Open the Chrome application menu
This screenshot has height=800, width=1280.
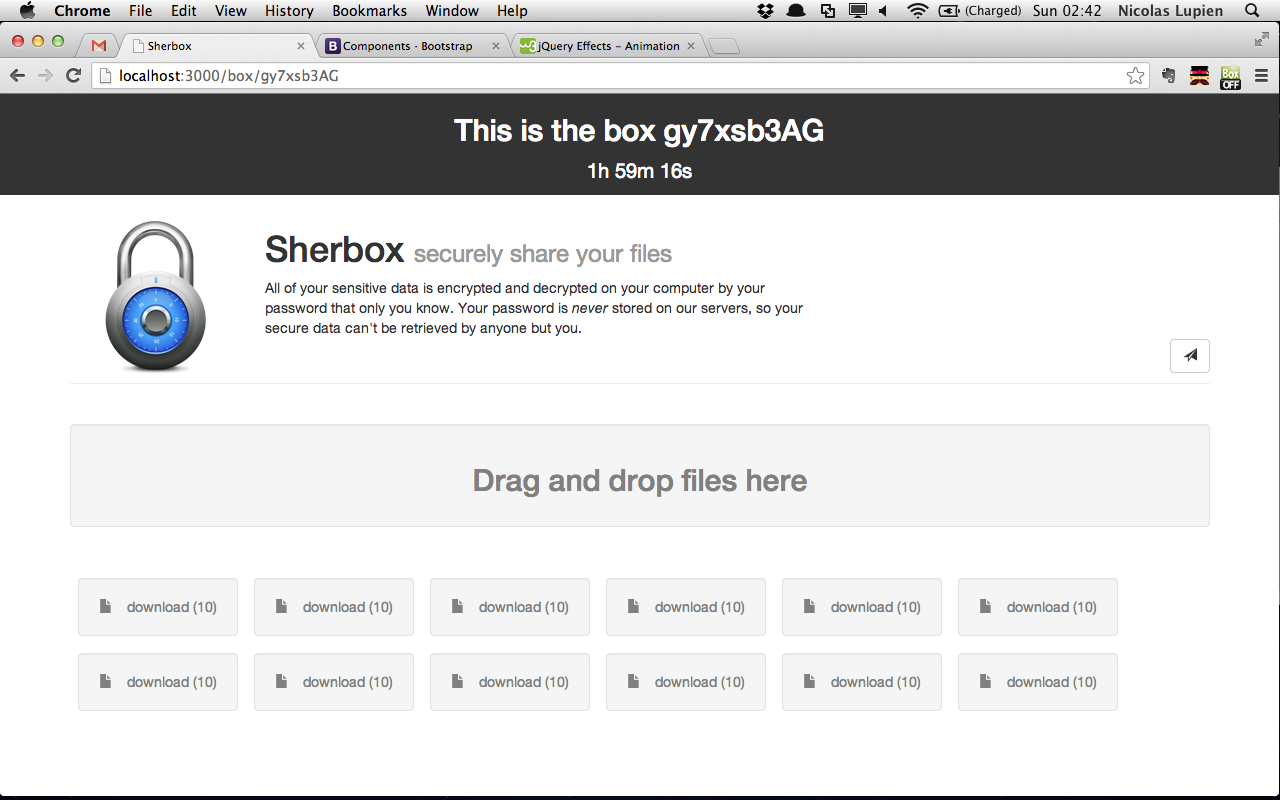(82, 11)
